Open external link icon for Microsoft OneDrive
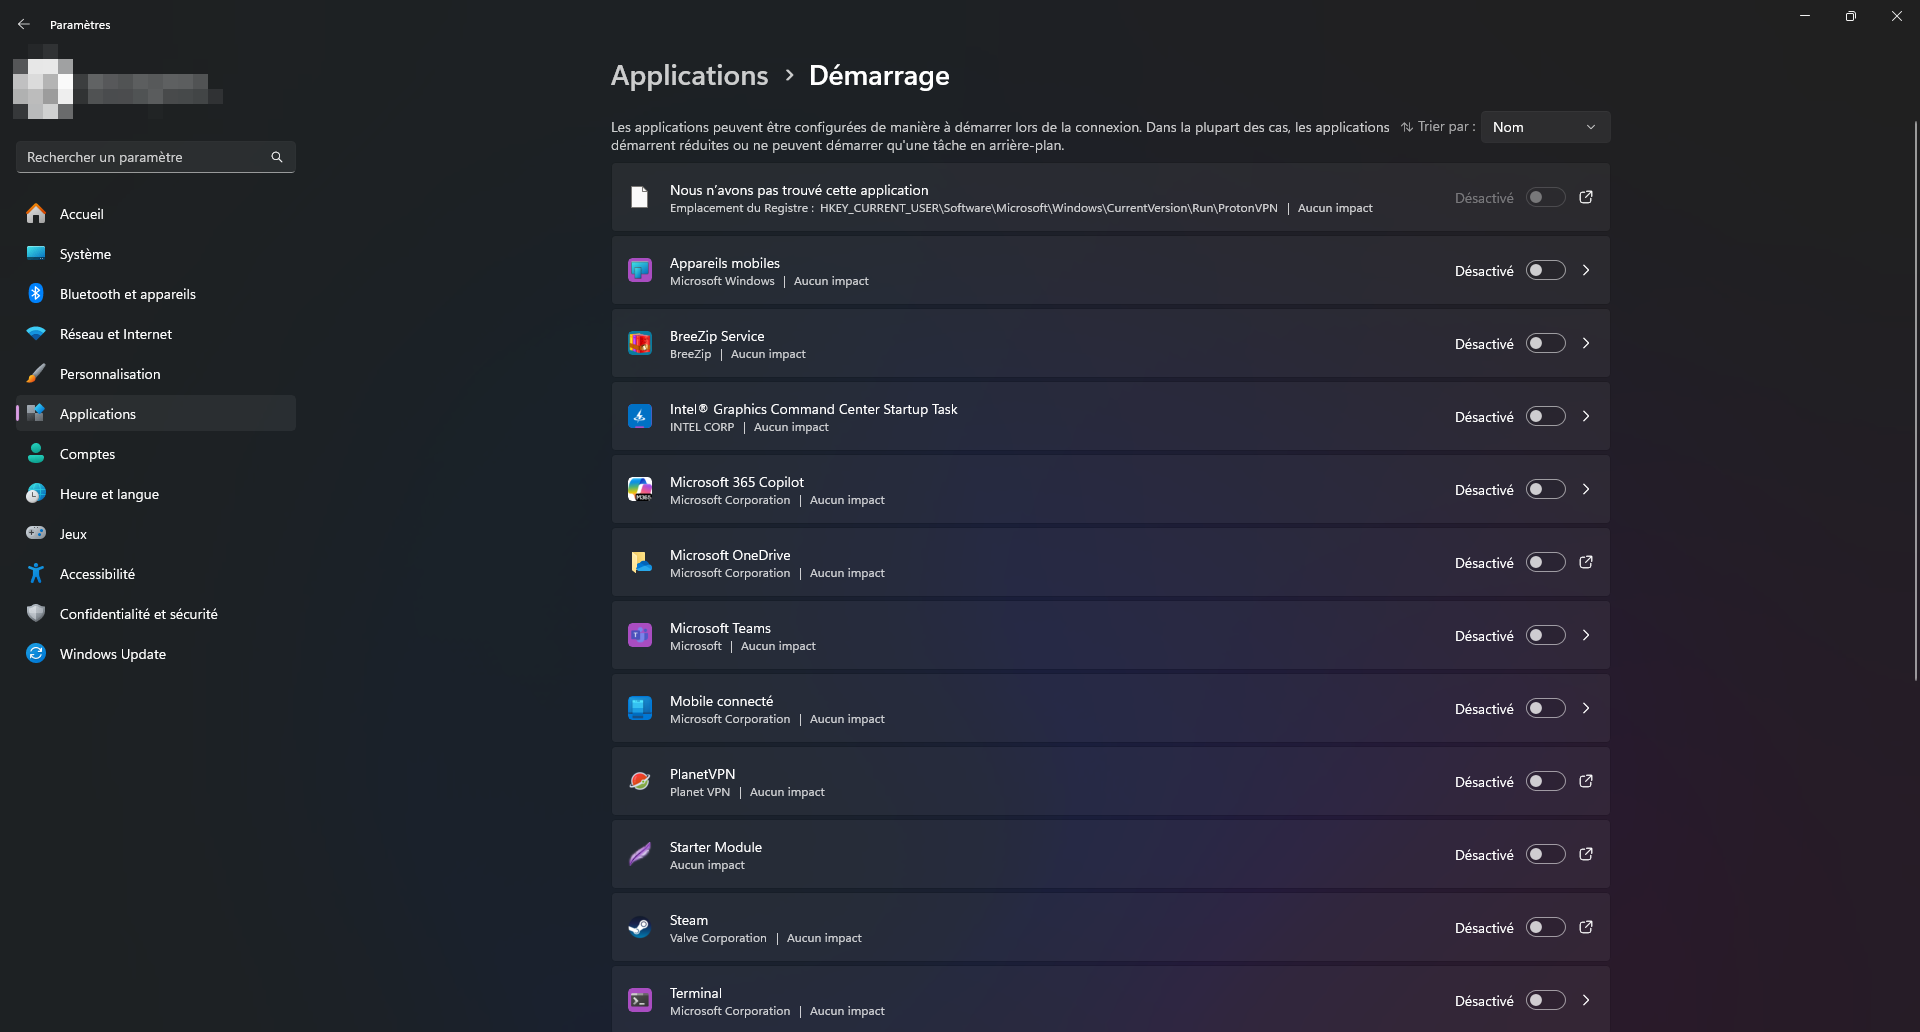 (1586, 562)
